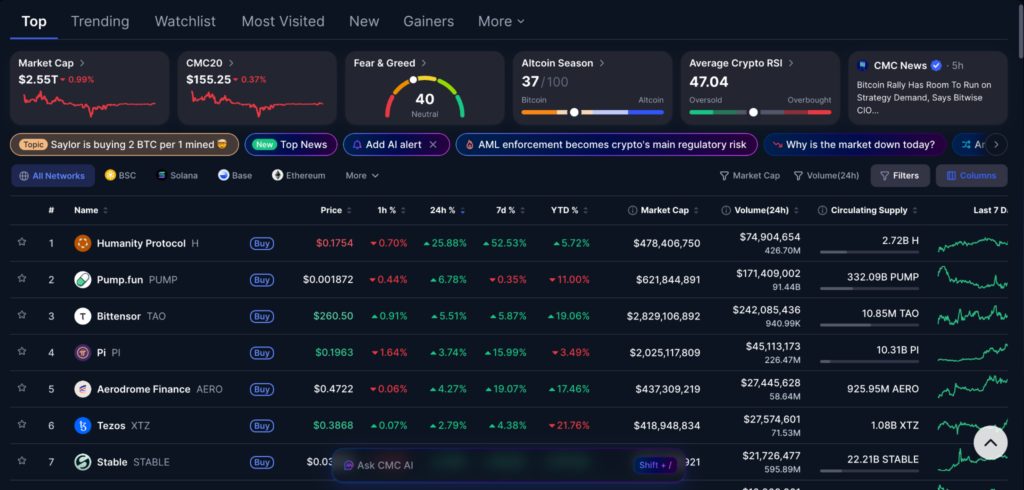This screenshot has height=490, width=1024.
Task: Open the Gainers tab
Action: click(428, 21)
